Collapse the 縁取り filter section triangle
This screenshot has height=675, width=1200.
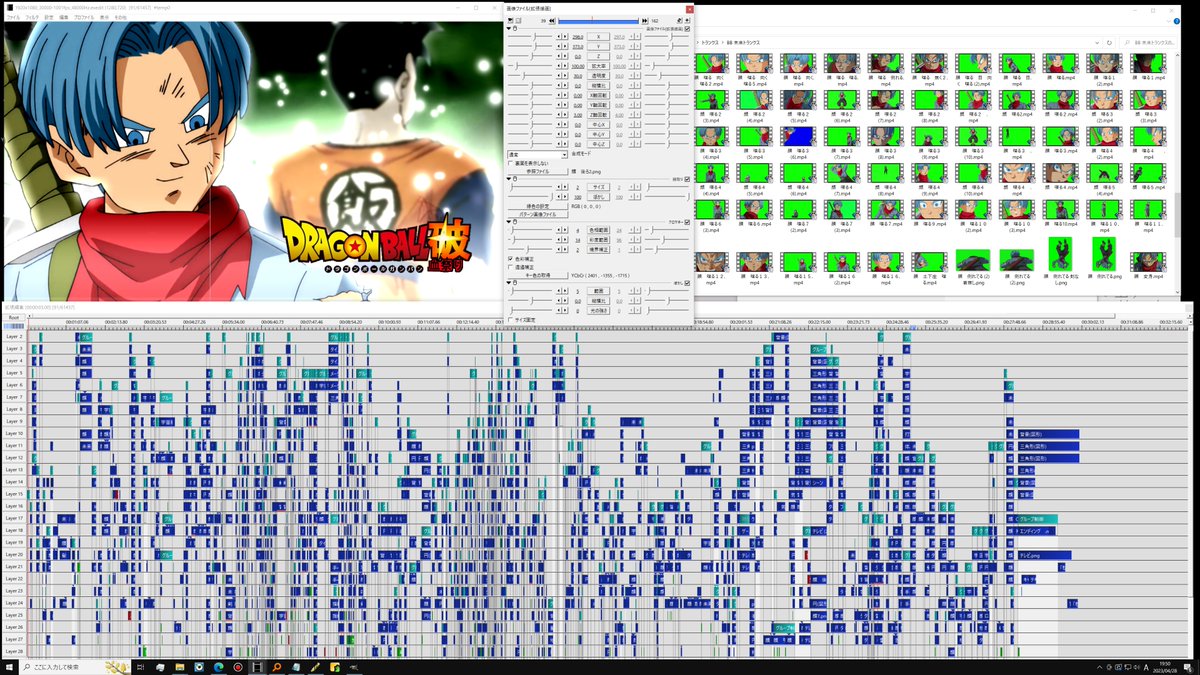(511, 180)
